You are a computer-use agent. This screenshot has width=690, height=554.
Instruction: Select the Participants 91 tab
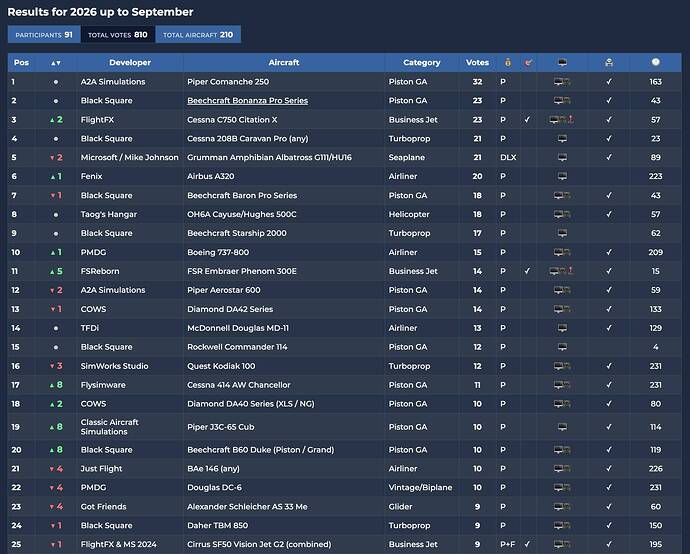click(x=44, y=34)
